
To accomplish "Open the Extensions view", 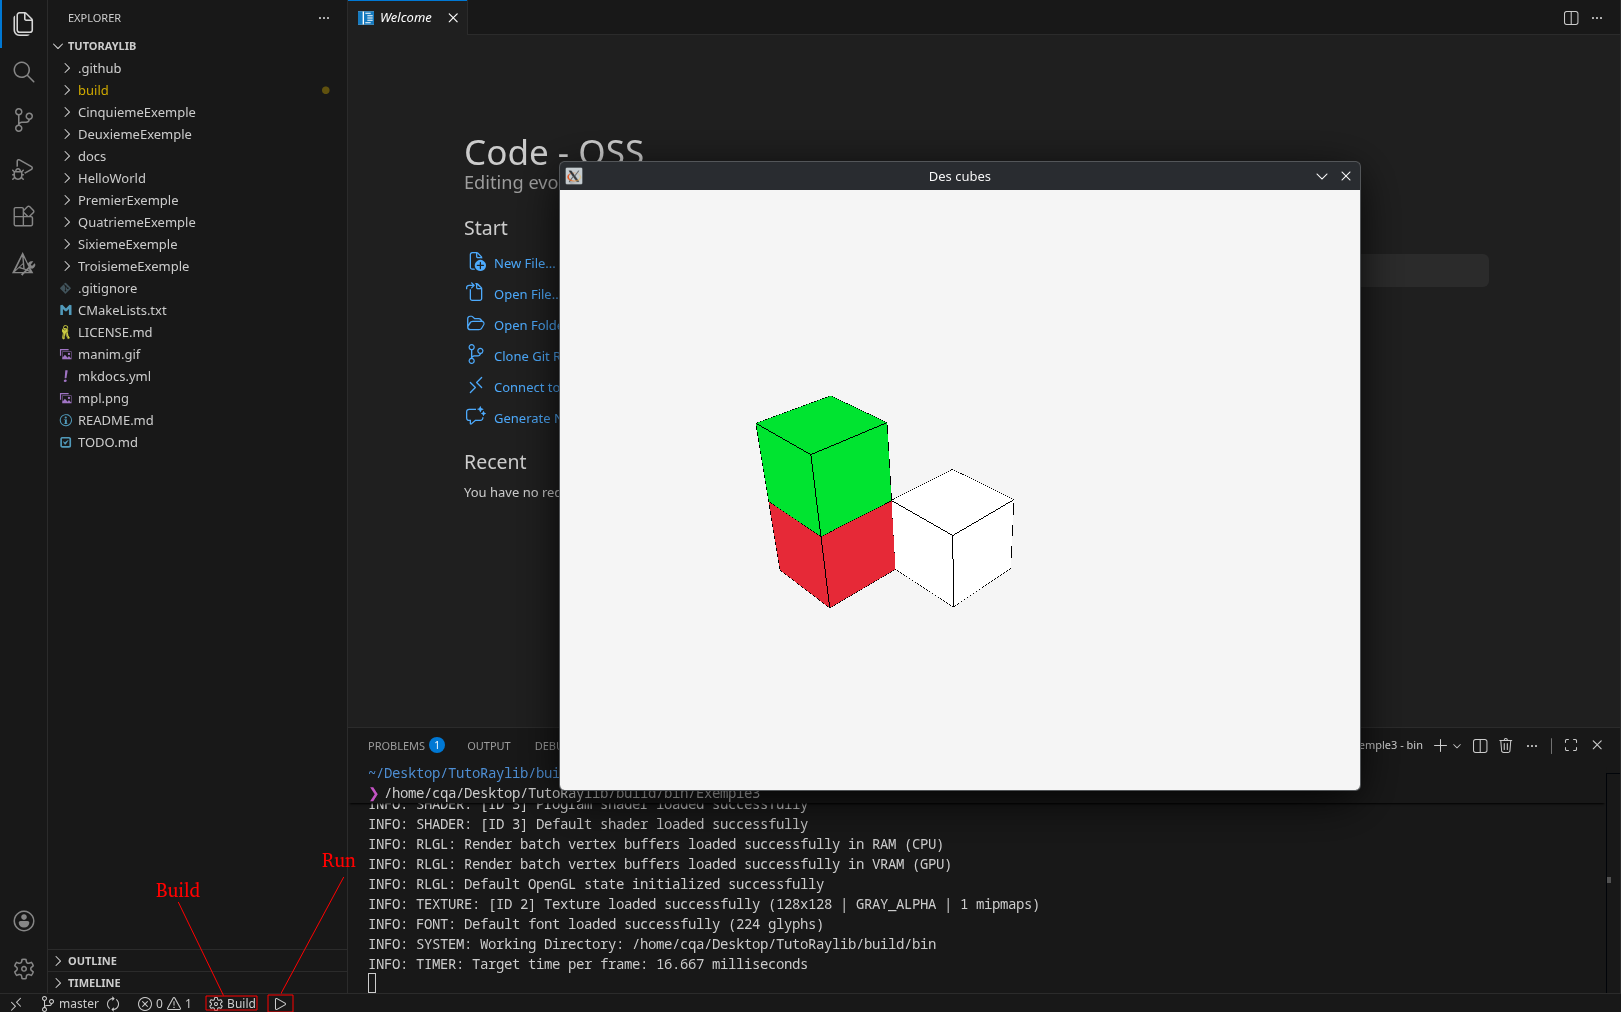I will point(23,217).
